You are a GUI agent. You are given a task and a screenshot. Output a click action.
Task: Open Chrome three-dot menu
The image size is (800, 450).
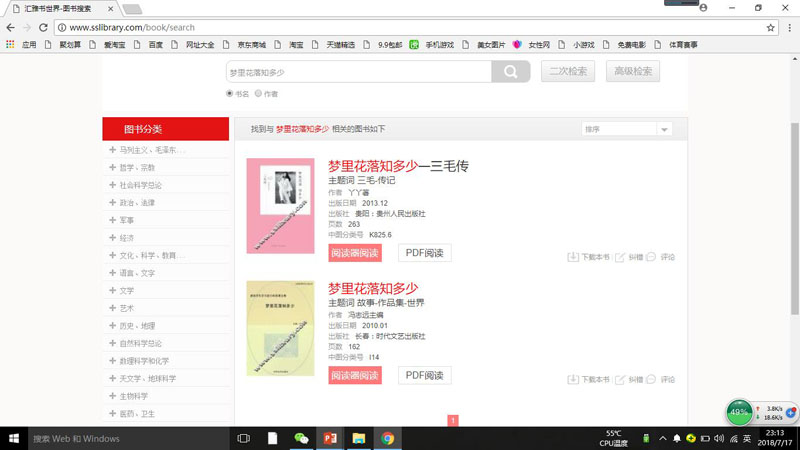tap(789, 28)
